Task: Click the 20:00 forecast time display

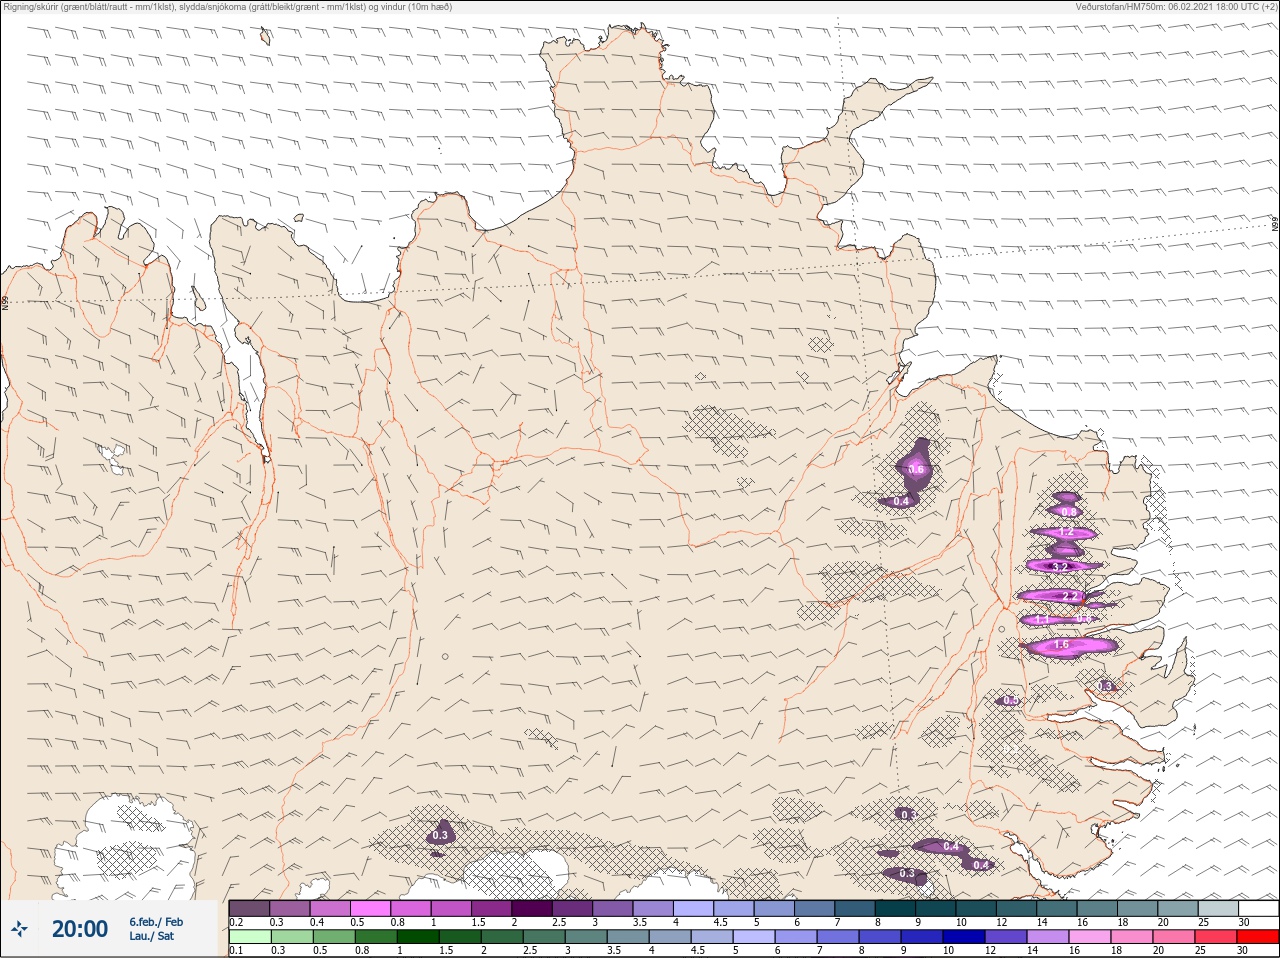Action: pos(80,929)
